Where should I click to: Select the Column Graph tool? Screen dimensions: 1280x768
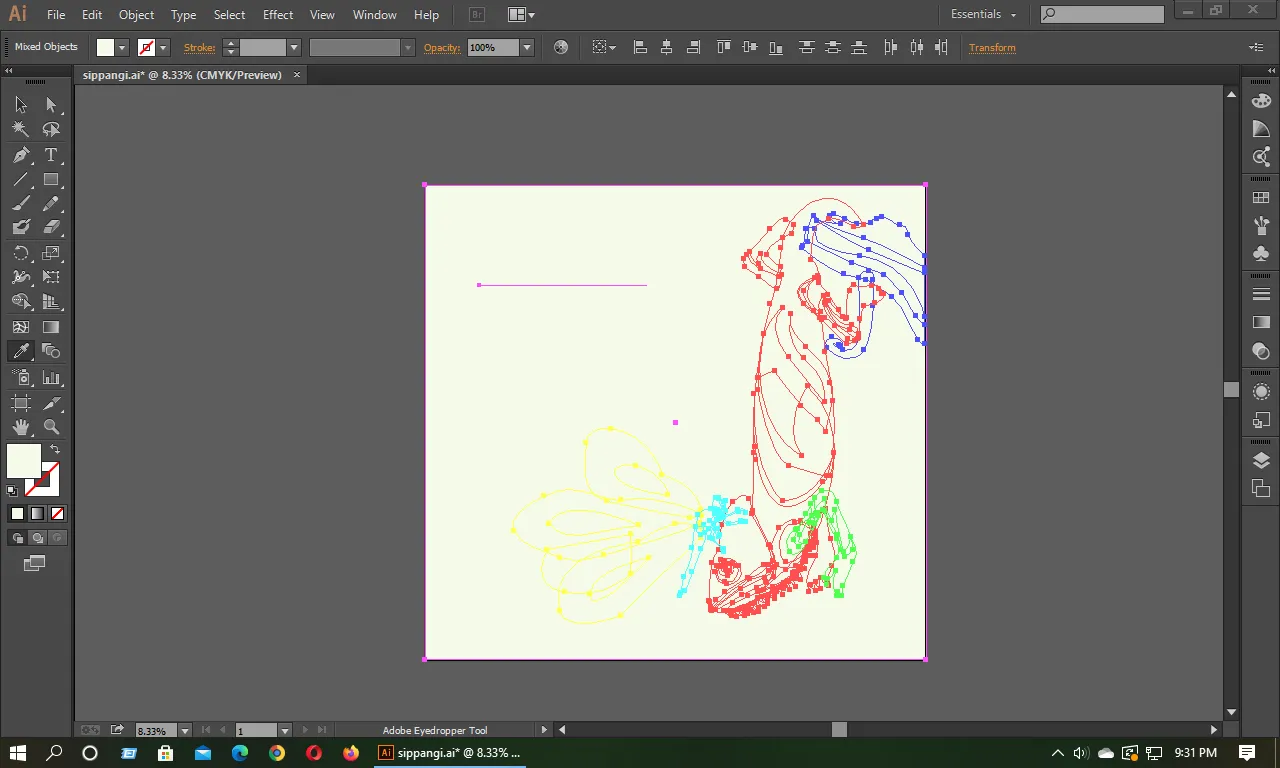click(x=51, y=378)
